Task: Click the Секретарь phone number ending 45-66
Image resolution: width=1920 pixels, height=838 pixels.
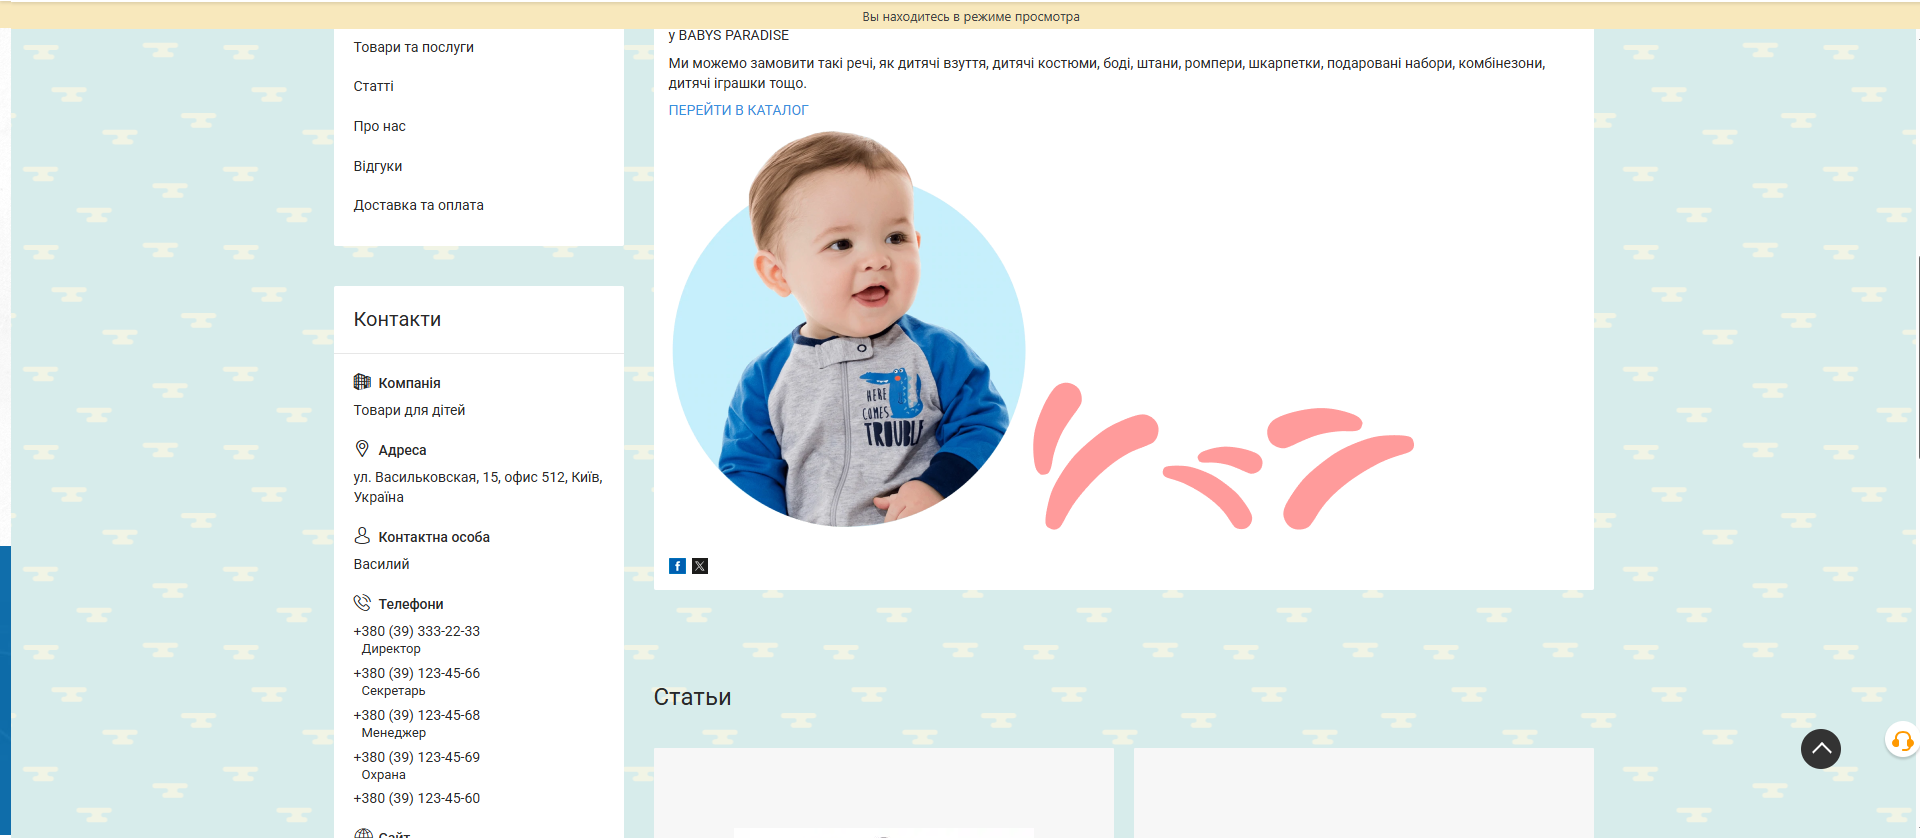Action: (x=416, y=673)
